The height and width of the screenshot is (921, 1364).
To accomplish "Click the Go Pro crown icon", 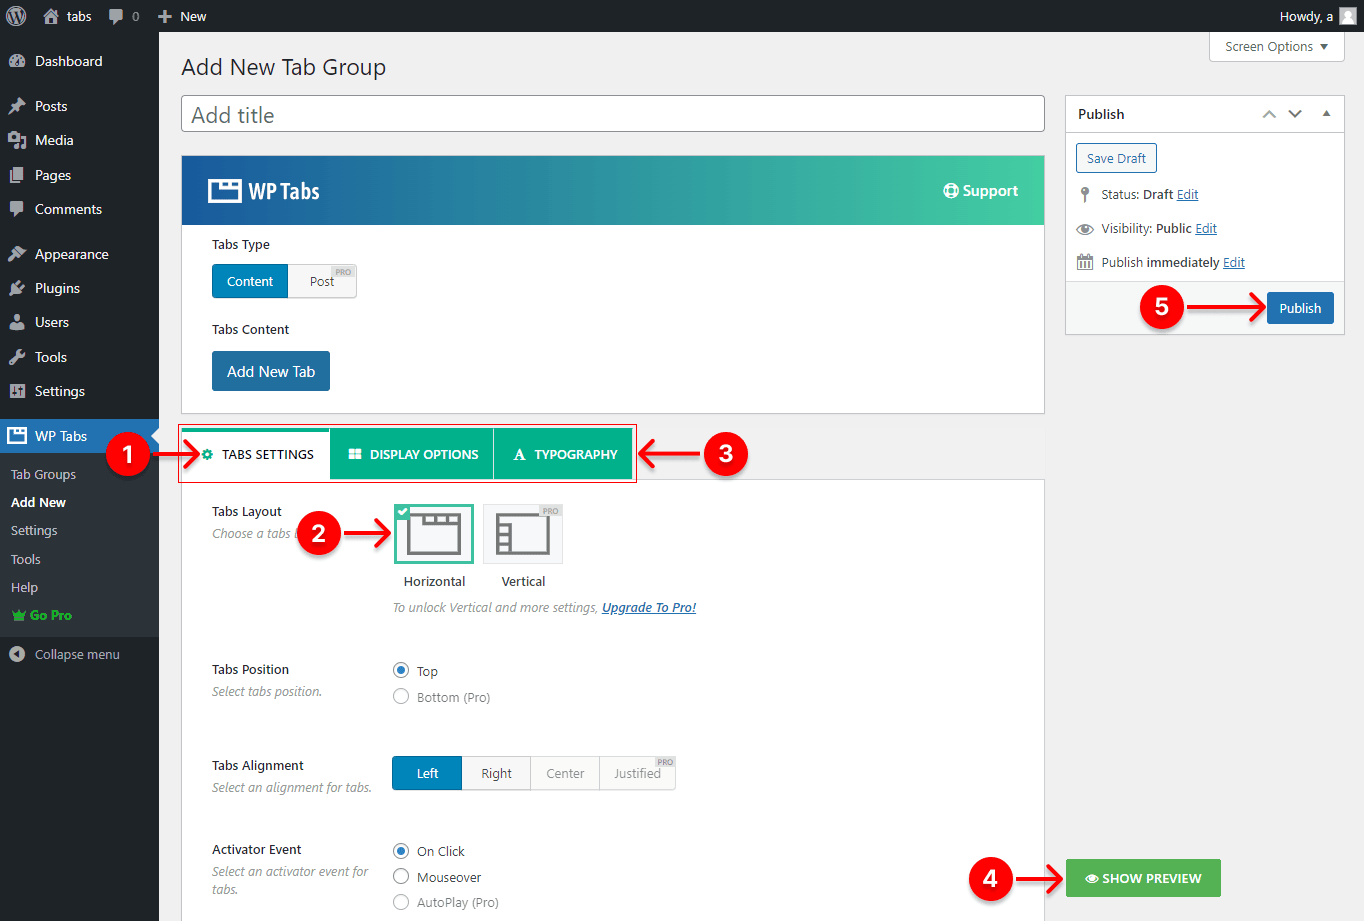I will [19, 615].
